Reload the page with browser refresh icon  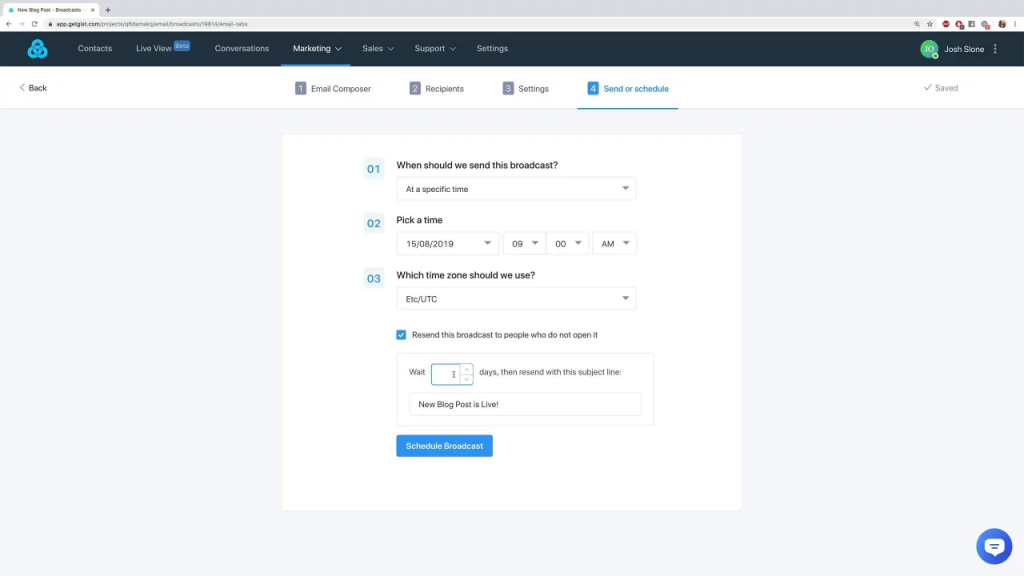pyautogui.click(x=34, y=23)
